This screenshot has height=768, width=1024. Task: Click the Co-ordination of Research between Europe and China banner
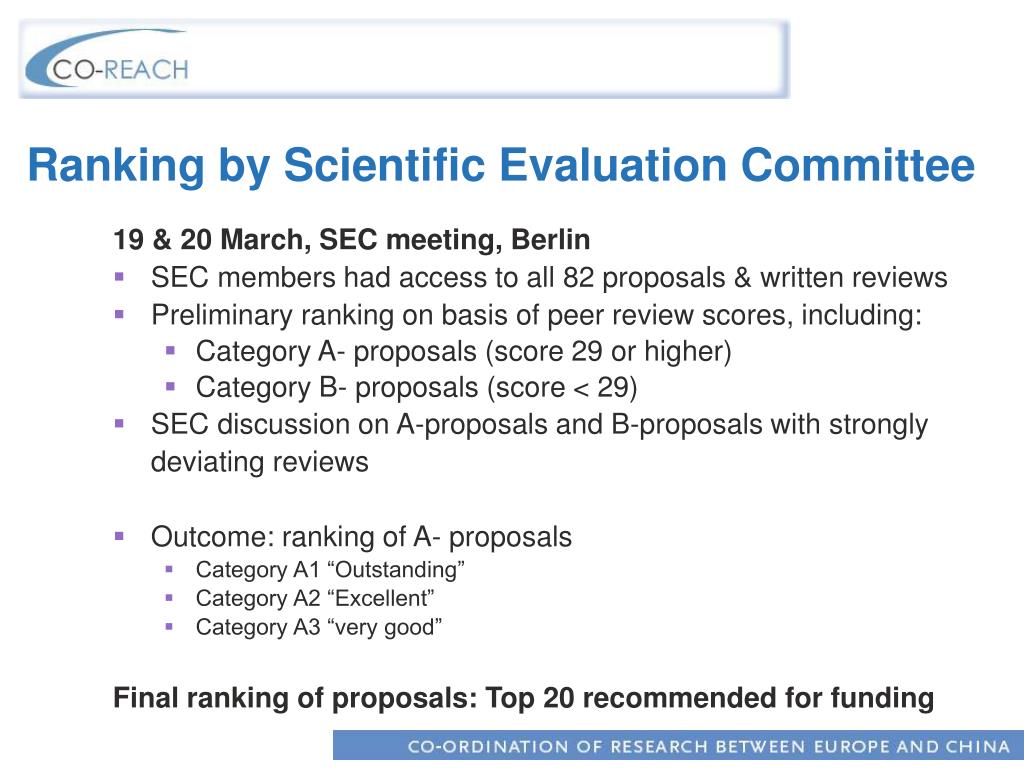click(x=679, y=746)
